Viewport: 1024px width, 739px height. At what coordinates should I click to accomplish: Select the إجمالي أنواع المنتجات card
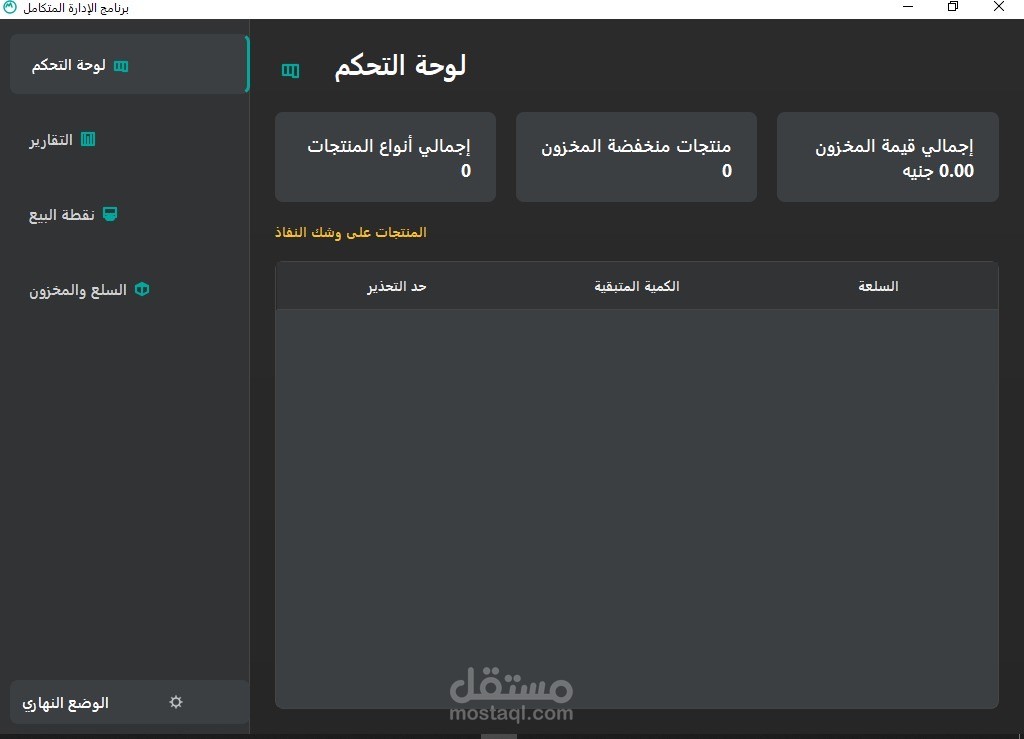coord(385,157)
